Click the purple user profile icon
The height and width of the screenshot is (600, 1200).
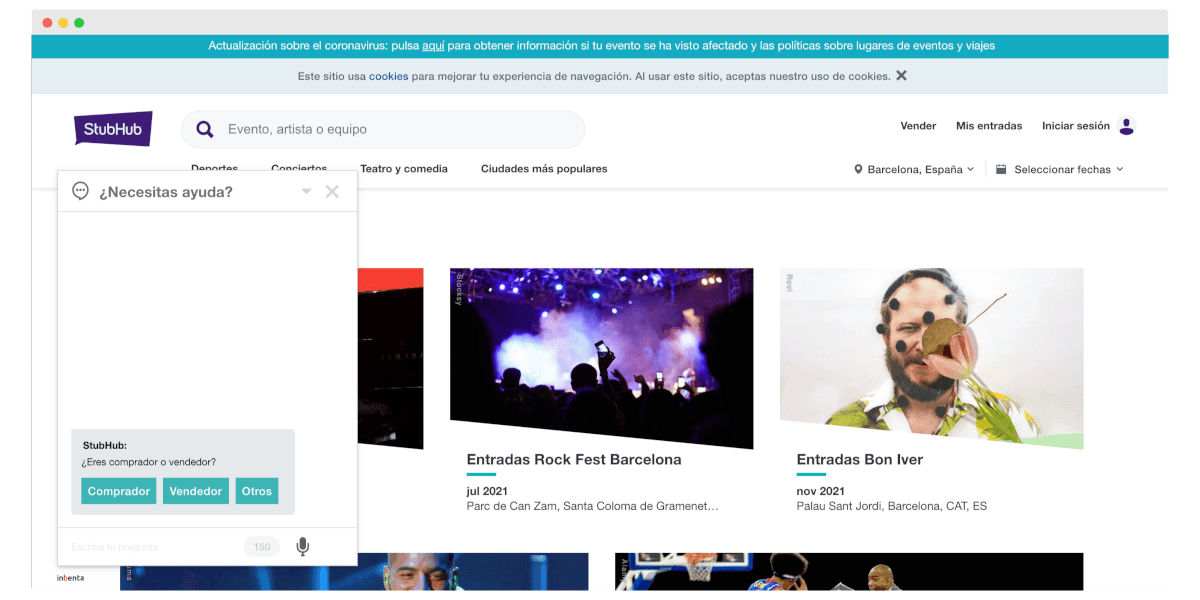pyautogui.click(x=1126, y=126)
